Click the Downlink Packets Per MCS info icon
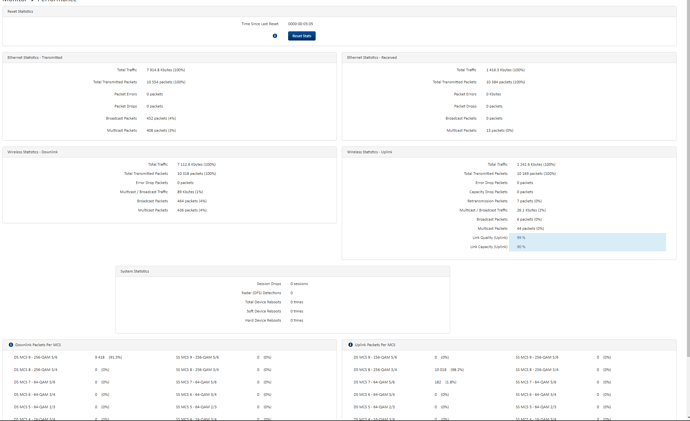The image size is (690, 421). pyautogui.click(x=11, y=345)
